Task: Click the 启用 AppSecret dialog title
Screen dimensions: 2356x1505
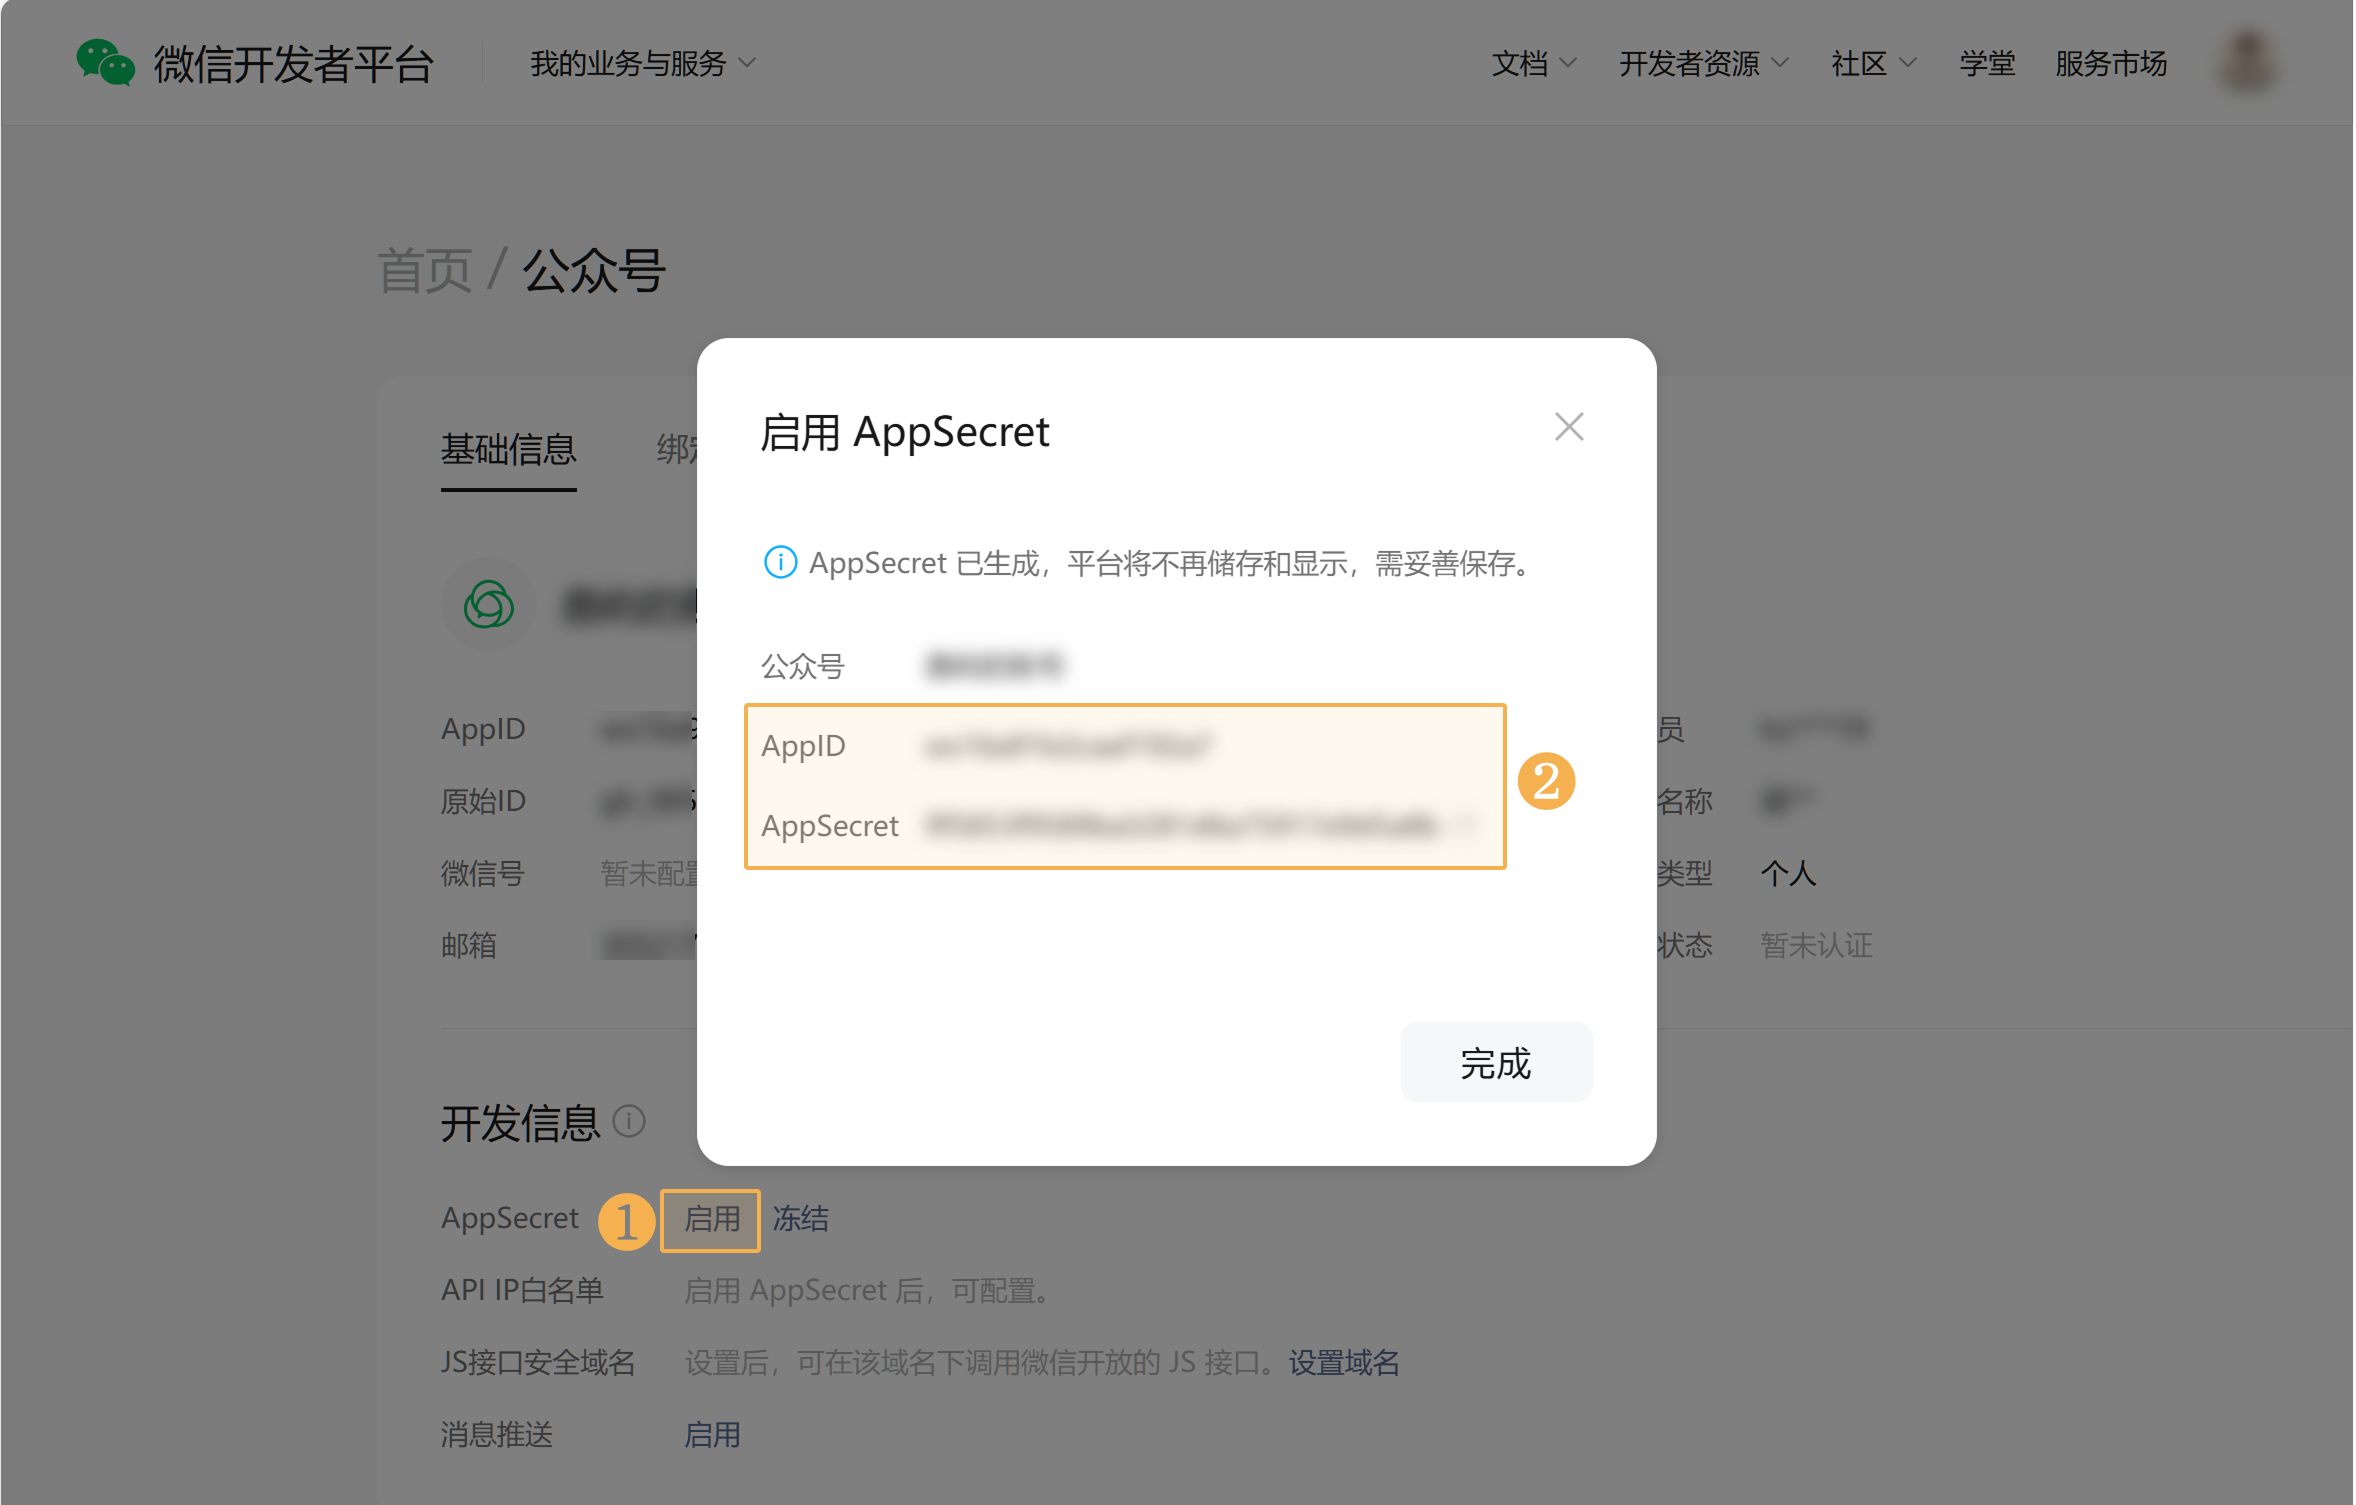Action: [x=905, y=432]
